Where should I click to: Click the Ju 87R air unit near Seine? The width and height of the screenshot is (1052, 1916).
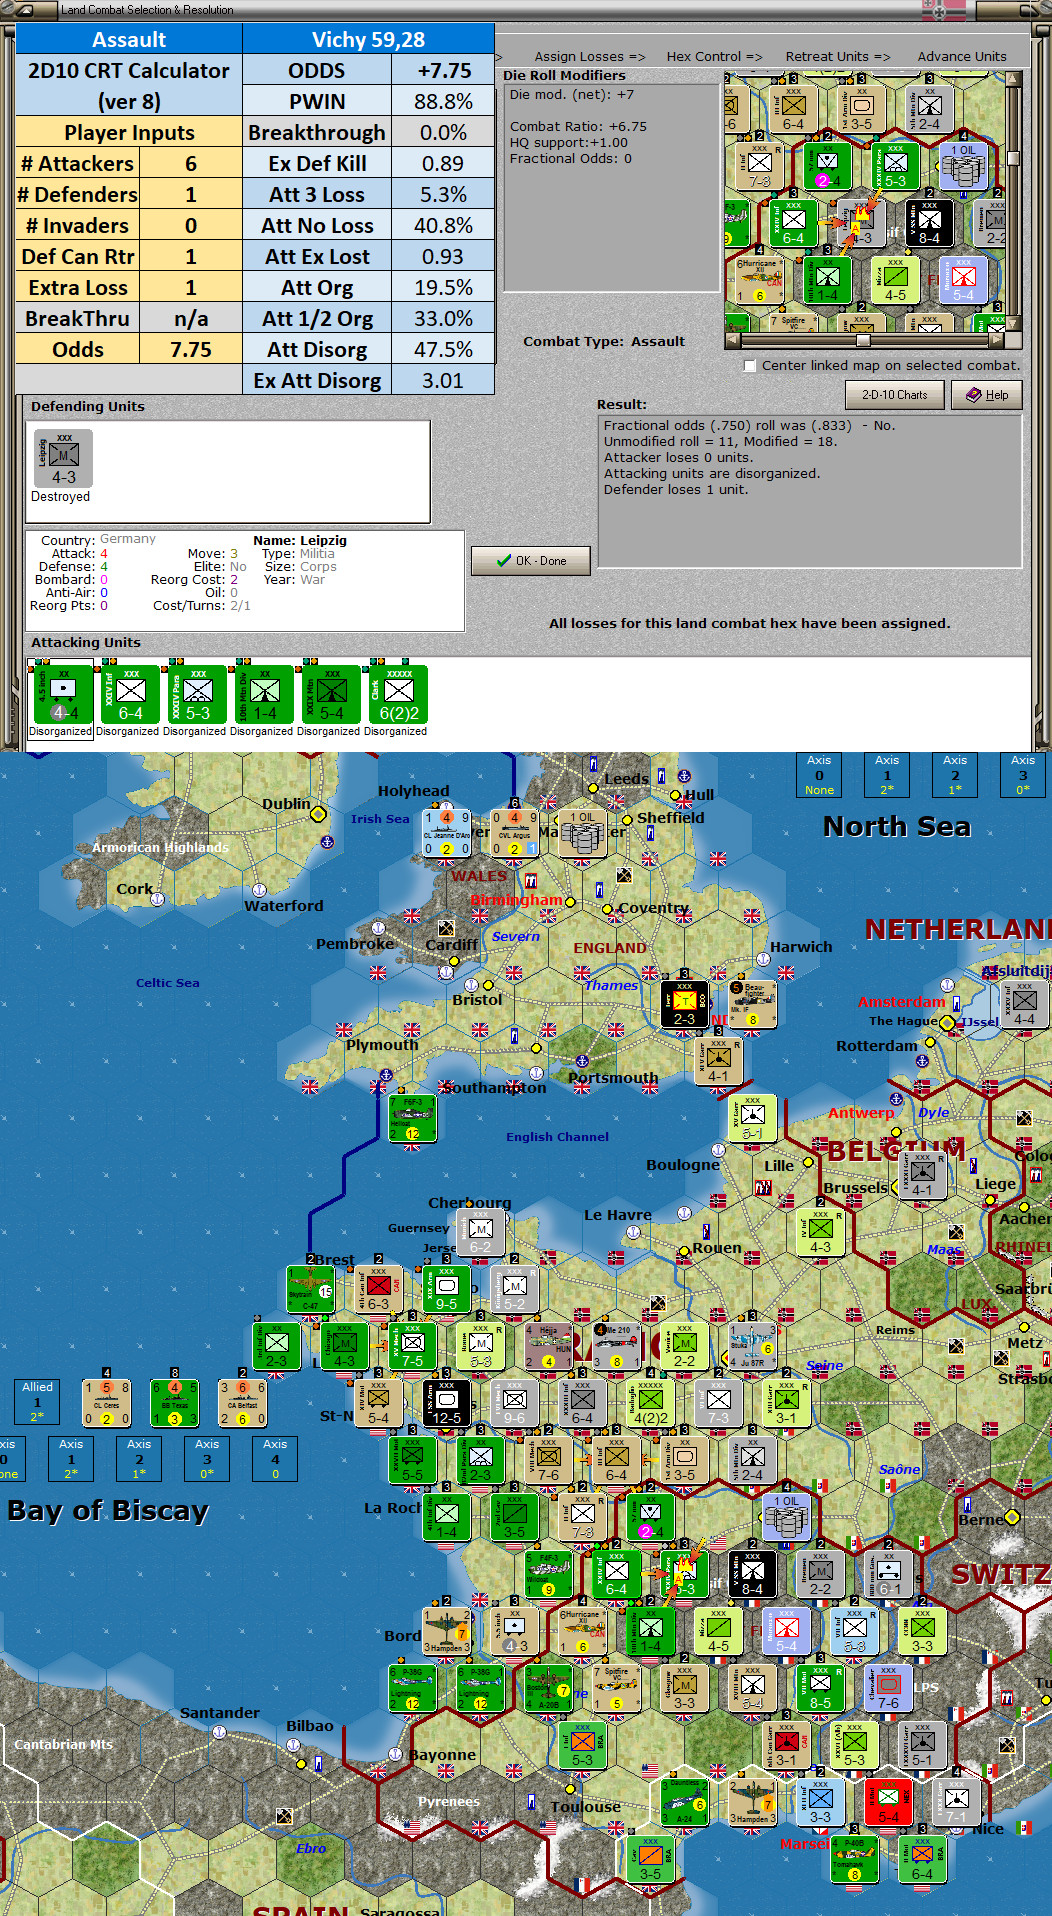pyautogui.click(x=752, y=1345)
